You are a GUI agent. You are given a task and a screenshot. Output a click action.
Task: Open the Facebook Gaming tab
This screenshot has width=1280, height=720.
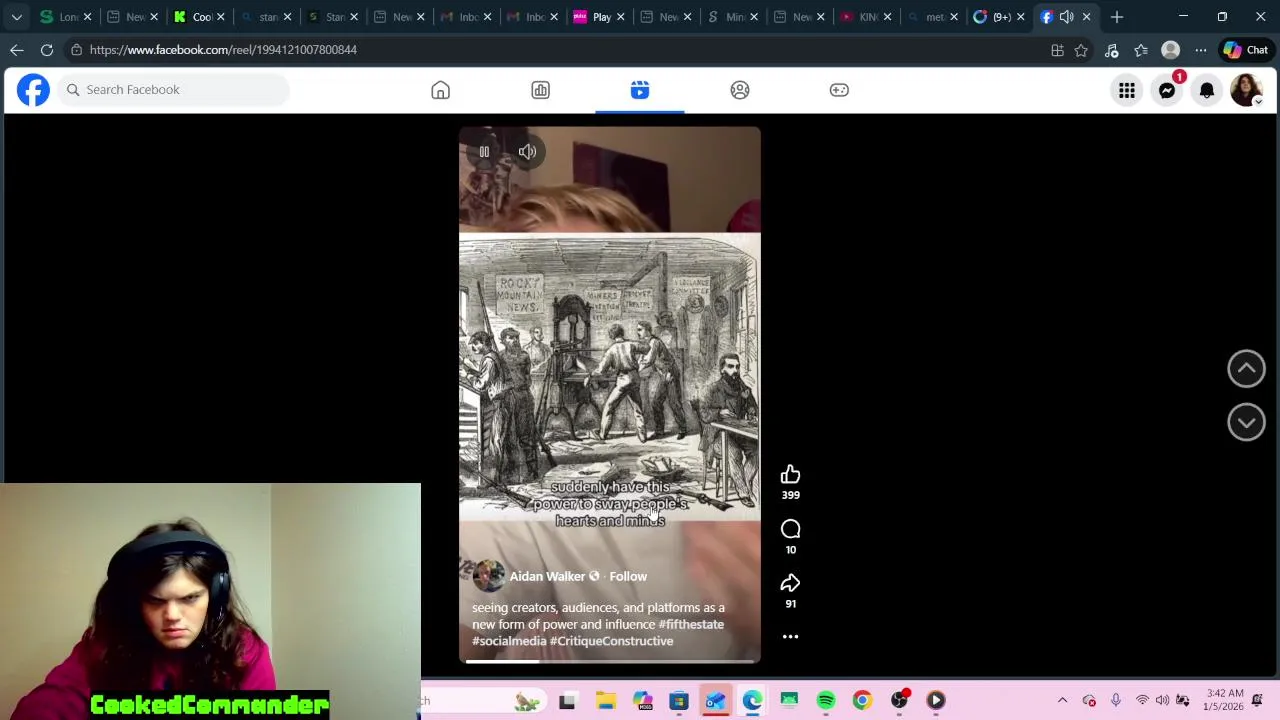pos(839,90)
